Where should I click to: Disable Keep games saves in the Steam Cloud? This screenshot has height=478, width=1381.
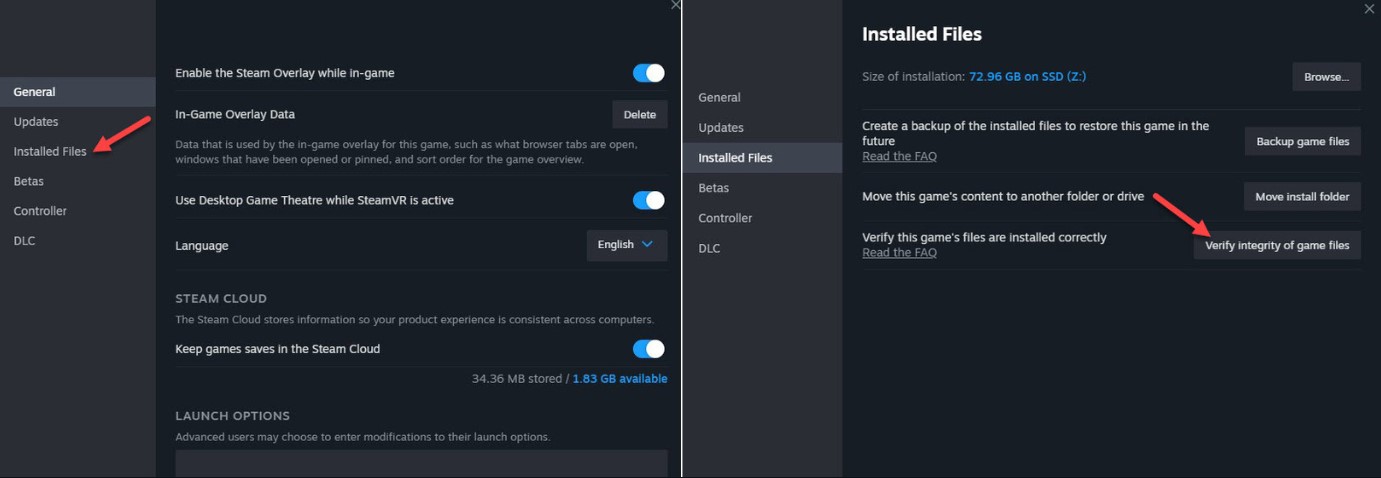(x=649, y=349)
